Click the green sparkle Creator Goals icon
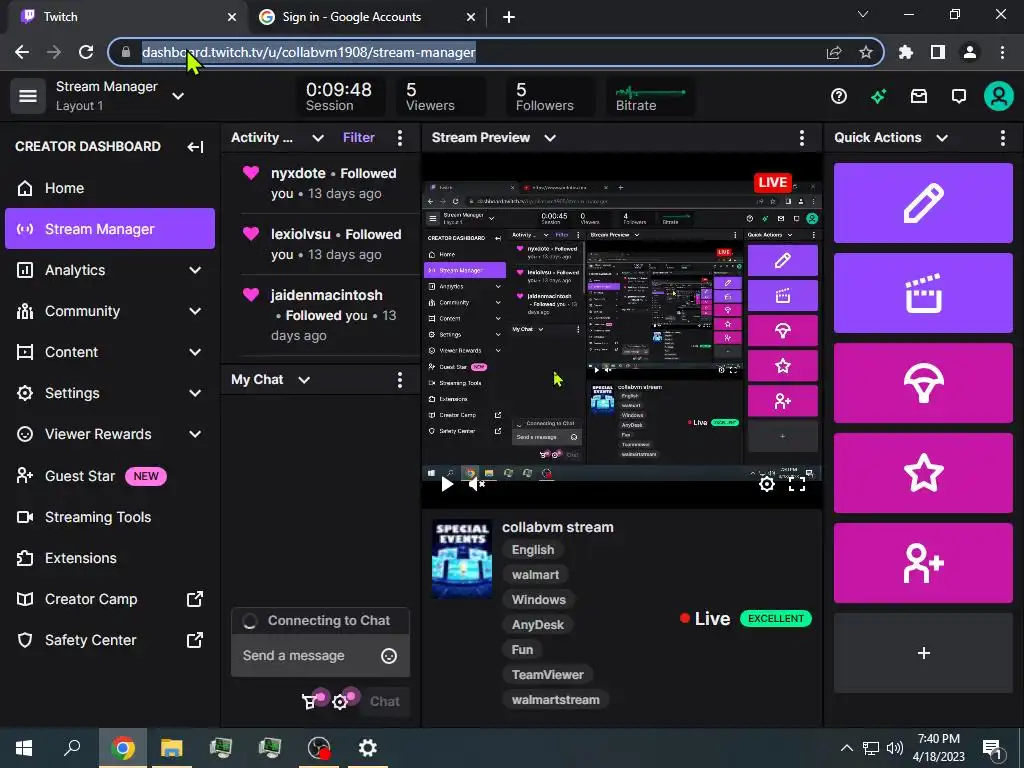The height and width of the screenshot is (768, 1024). [878, 97]
